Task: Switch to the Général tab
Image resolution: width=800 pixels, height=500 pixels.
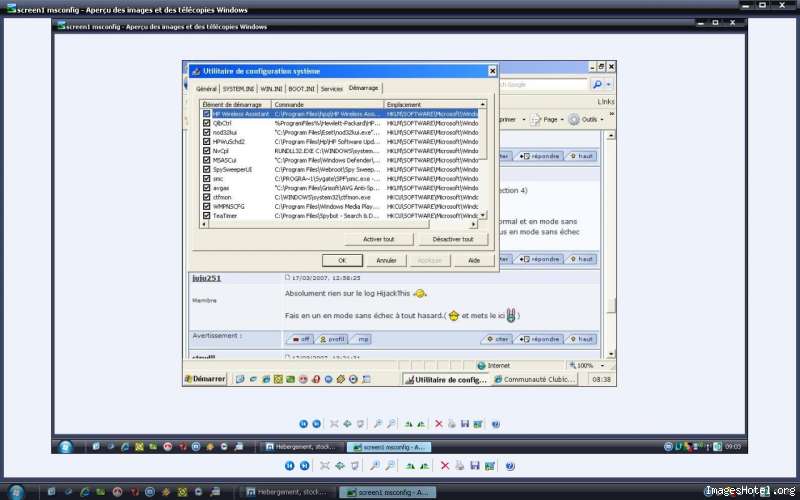Action: coord(206,89)
